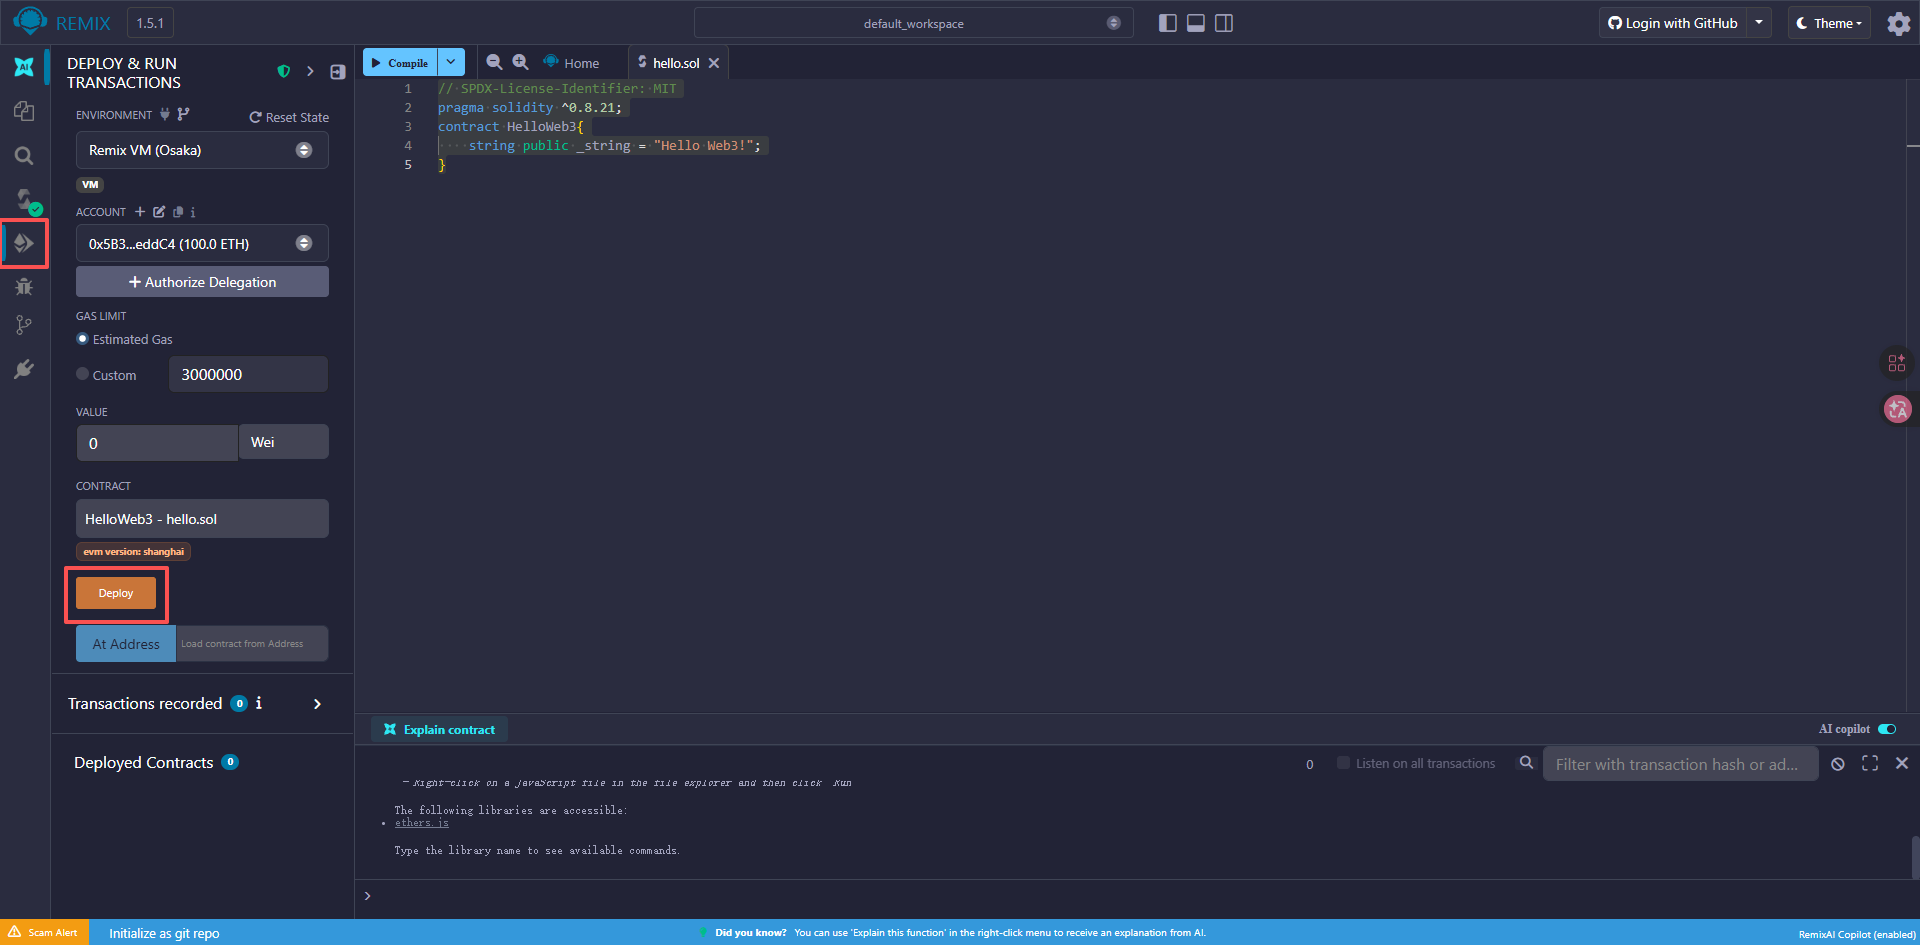Open the Search in files sidebar icon
The image size is (1920, 945).
pos(24,155)
